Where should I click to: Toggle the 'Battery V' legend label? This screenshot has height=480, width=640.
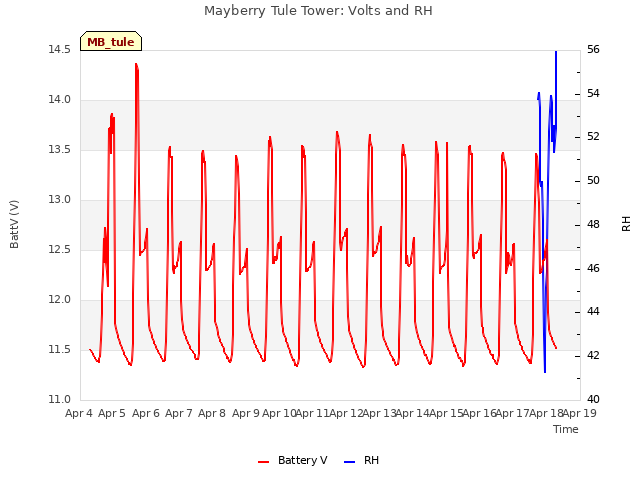tap(302, 460)
